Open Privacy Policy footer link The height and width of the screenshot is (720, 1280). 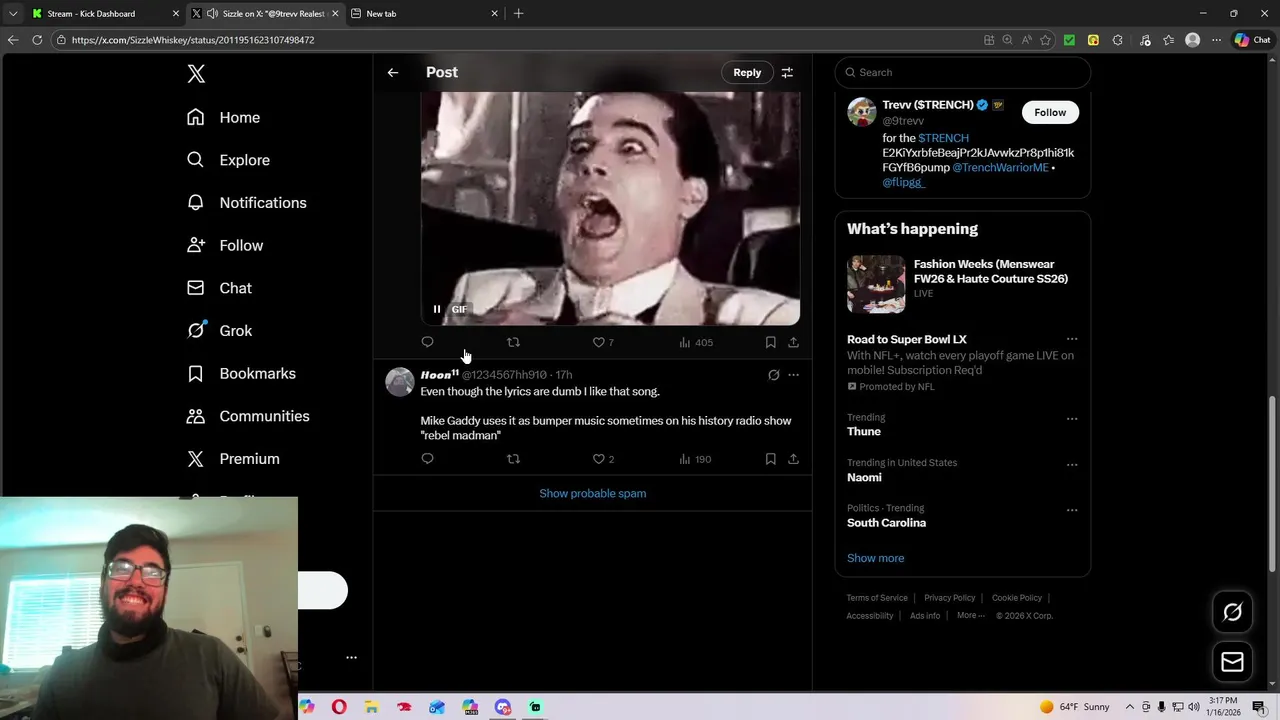[949, 598]
